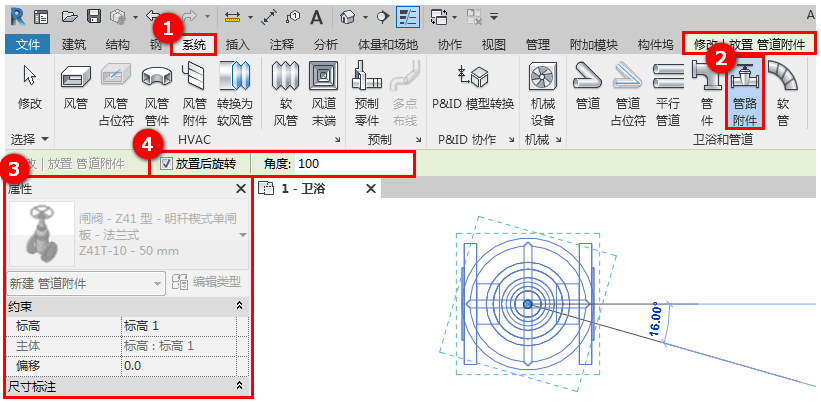Click the Close Inactive Views icon

pos(474,17)
